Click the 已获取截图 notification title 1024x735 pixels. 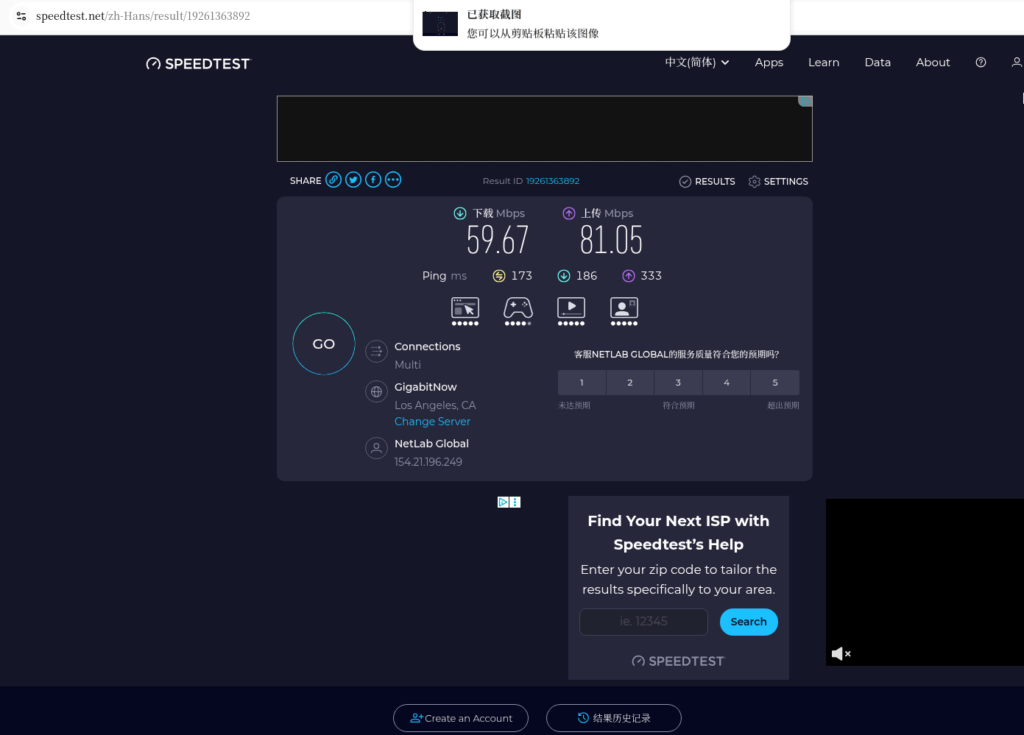[x=494, y=14]
